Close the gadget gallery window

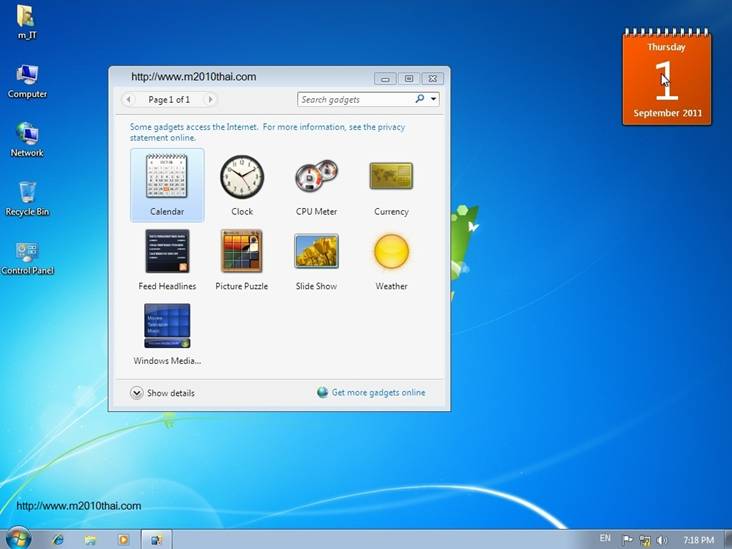(x=433, y=78)
